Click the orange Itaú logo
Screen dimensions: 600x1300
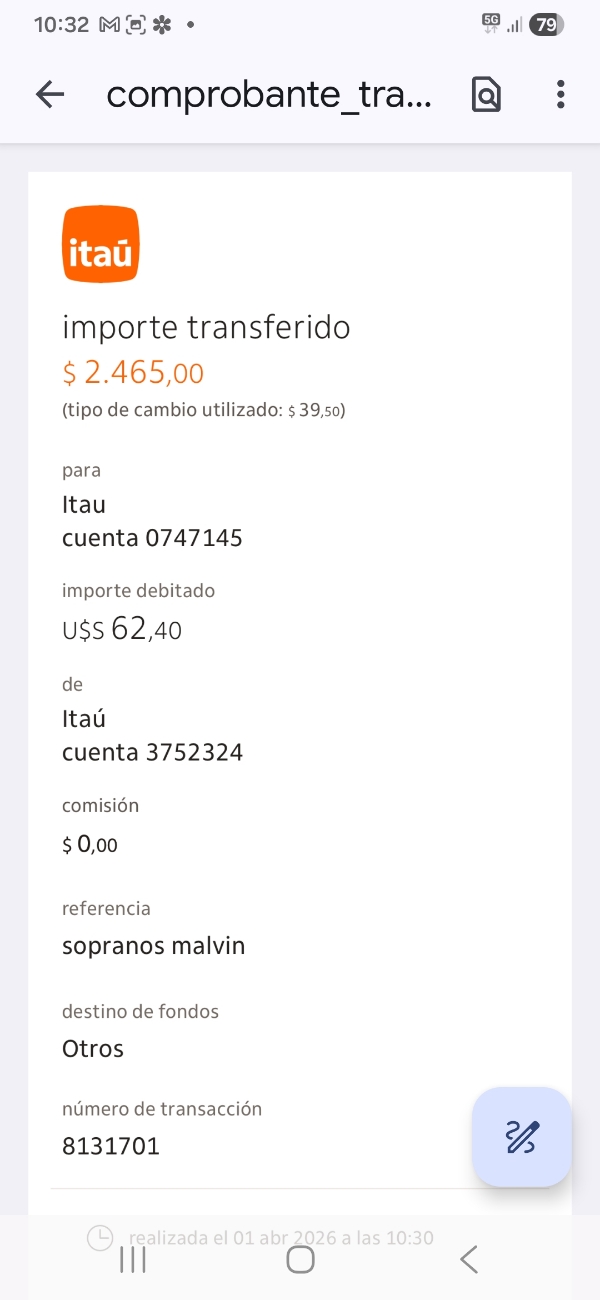tap(100, 244)
